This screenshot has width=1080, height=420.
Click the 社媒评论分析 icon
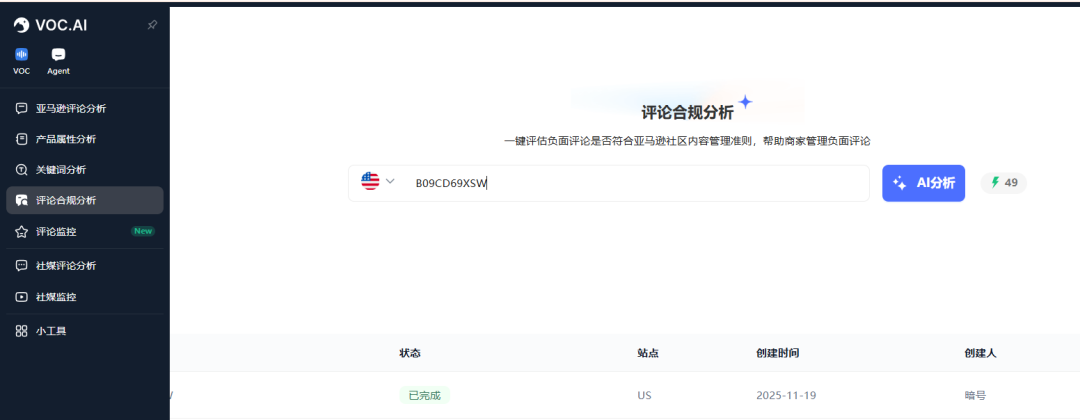pos(21,266)
